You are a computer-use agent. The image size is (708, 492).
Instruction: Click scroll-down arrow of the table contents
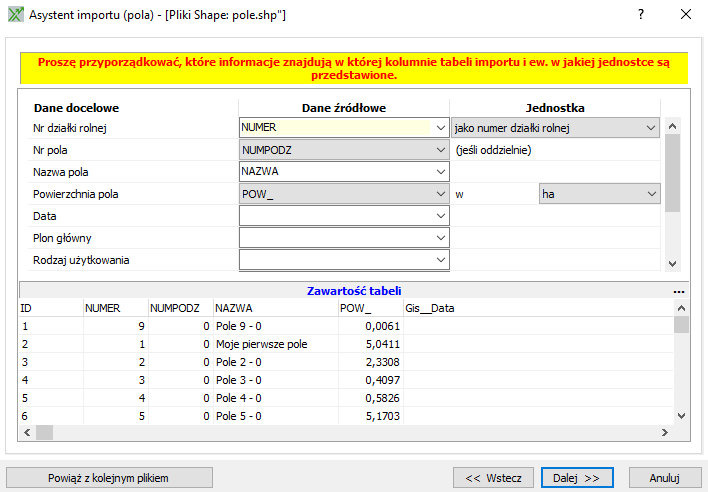pos(681,416)
